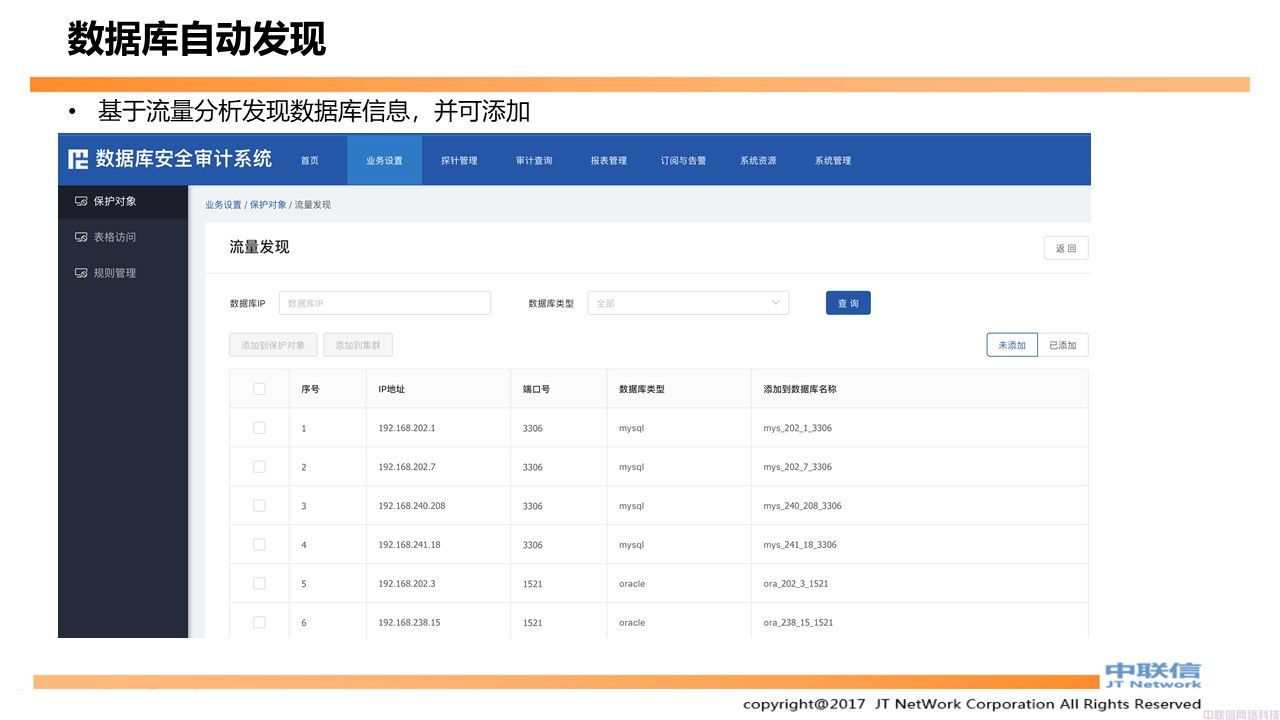Check the row for 192.168.202.1
Image resolution: width=1280 pixels, height=720 pixels.
click(x=259, y=428)
